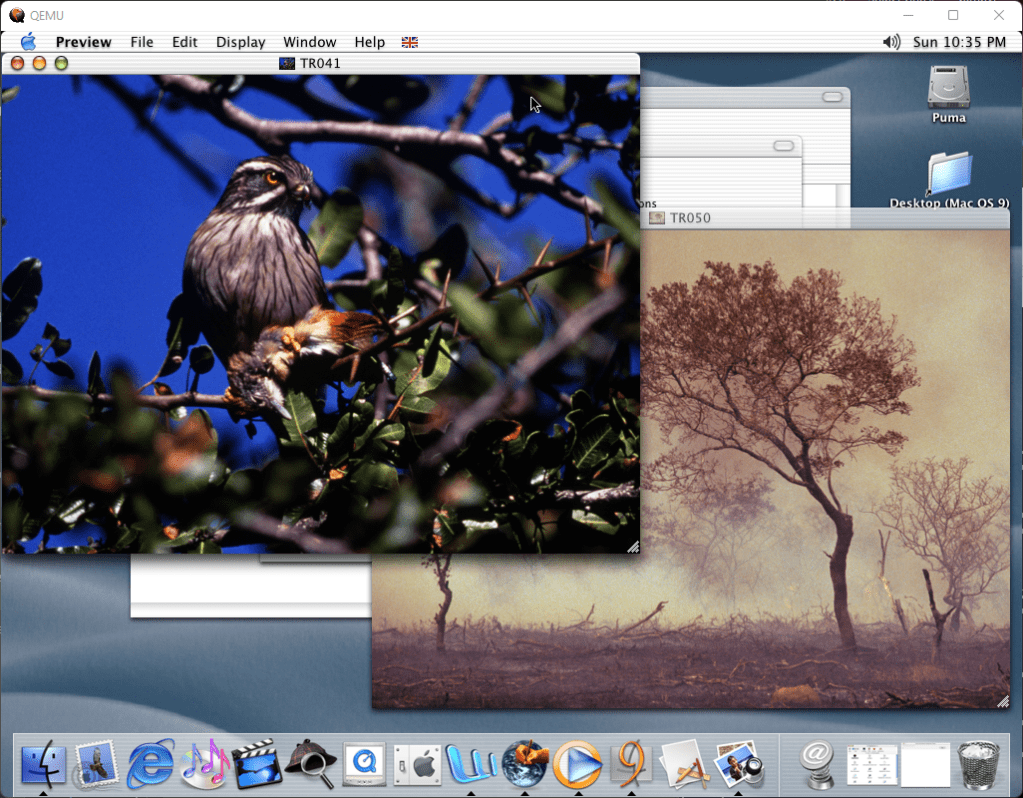Open Finder from the dock
Screen dimensions: 1023x798
tap(43, 765)
